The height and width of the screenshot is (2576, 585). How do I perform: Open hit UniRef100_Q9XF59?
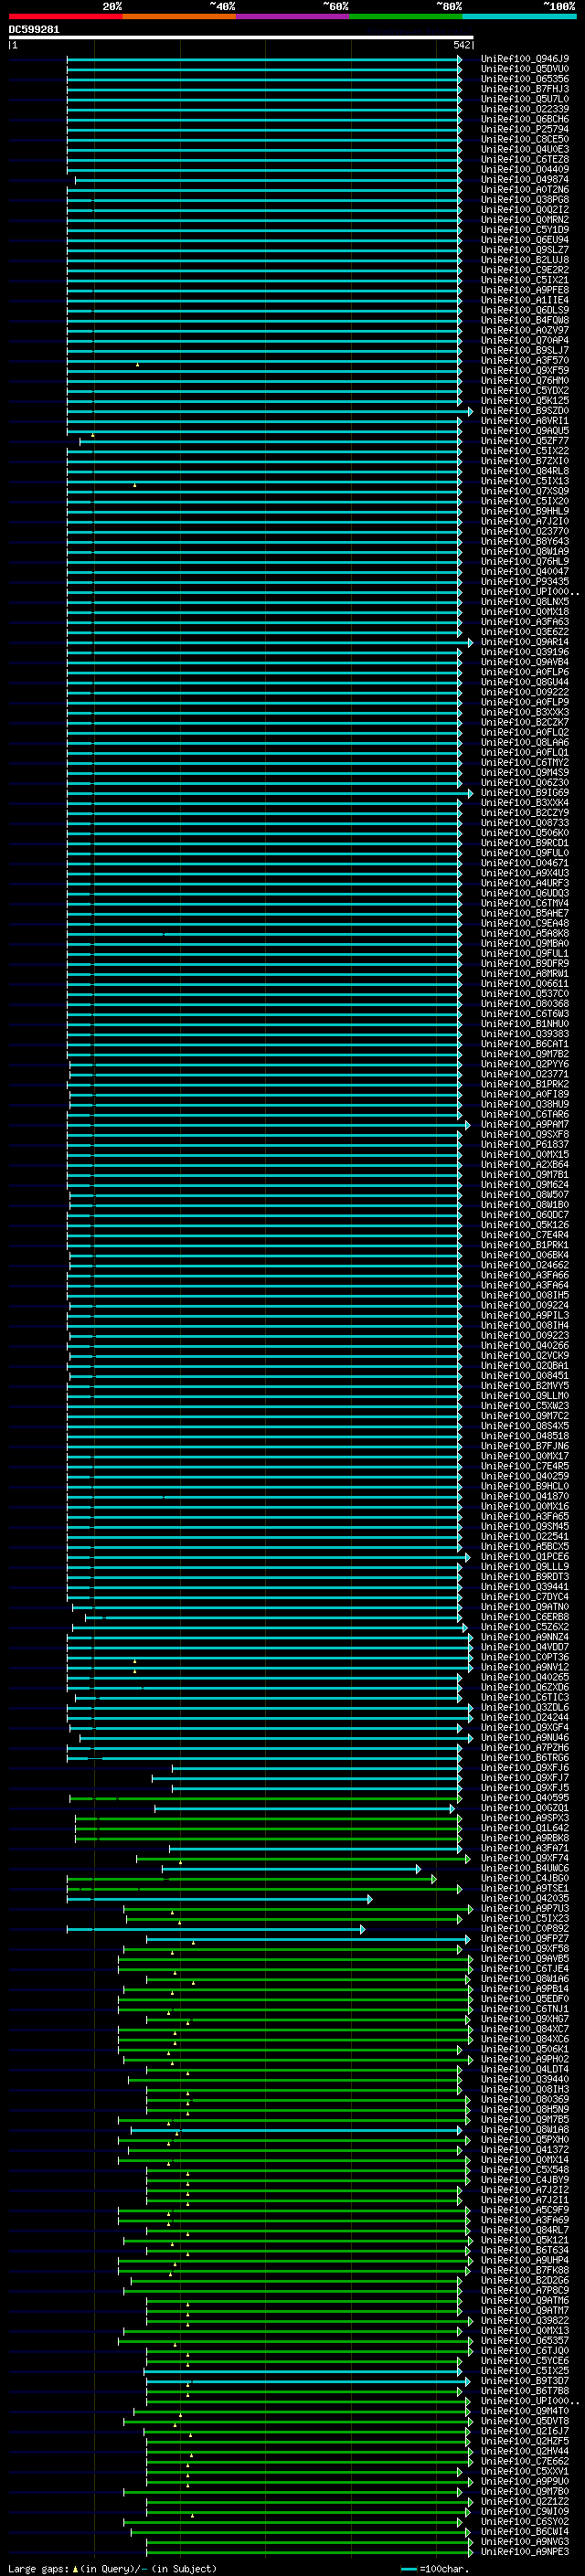click(525, 370)
